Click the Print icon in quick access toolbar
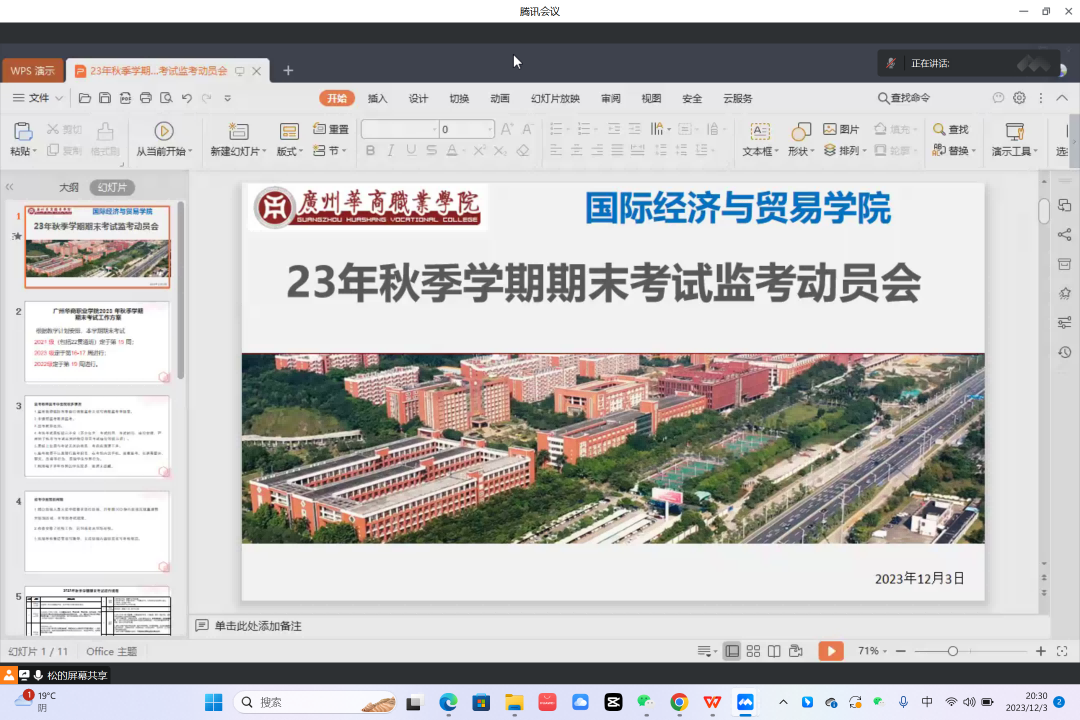The width and height of the screenshot is (1080, 720). pyautogui.click(x=146, y=98)
